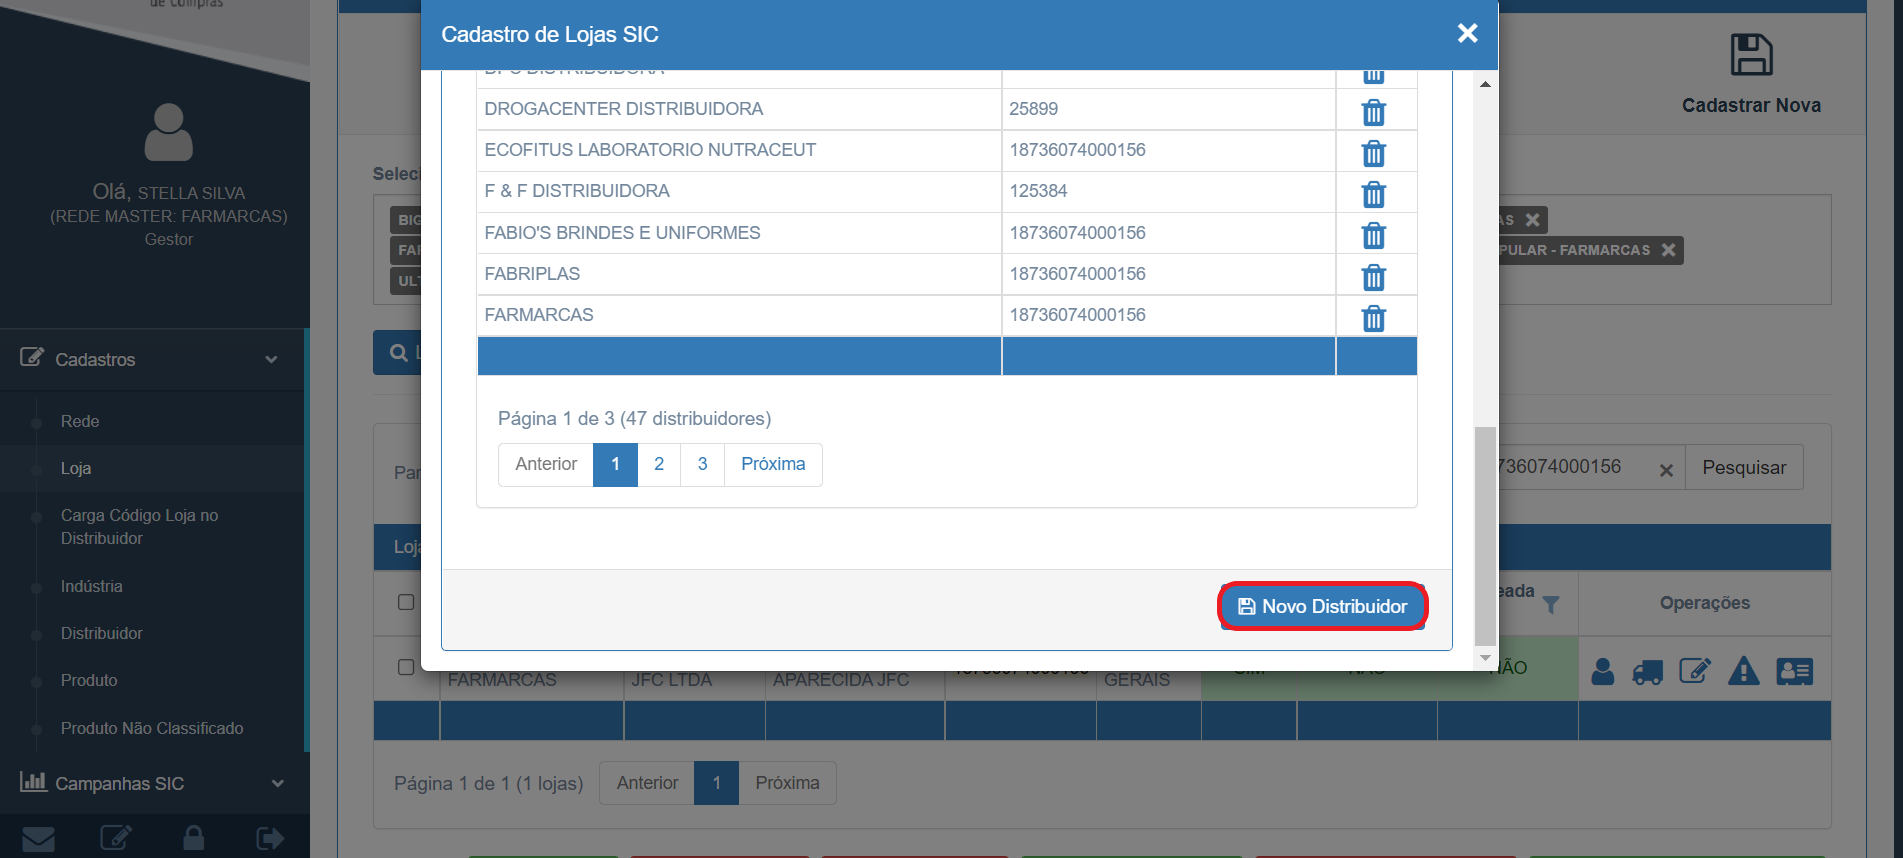The height and width of the screenshot is (858, 1903).
Task: Remove F & F DISTRIBUIDORA with trash icon
Action: click(1373, 194)
